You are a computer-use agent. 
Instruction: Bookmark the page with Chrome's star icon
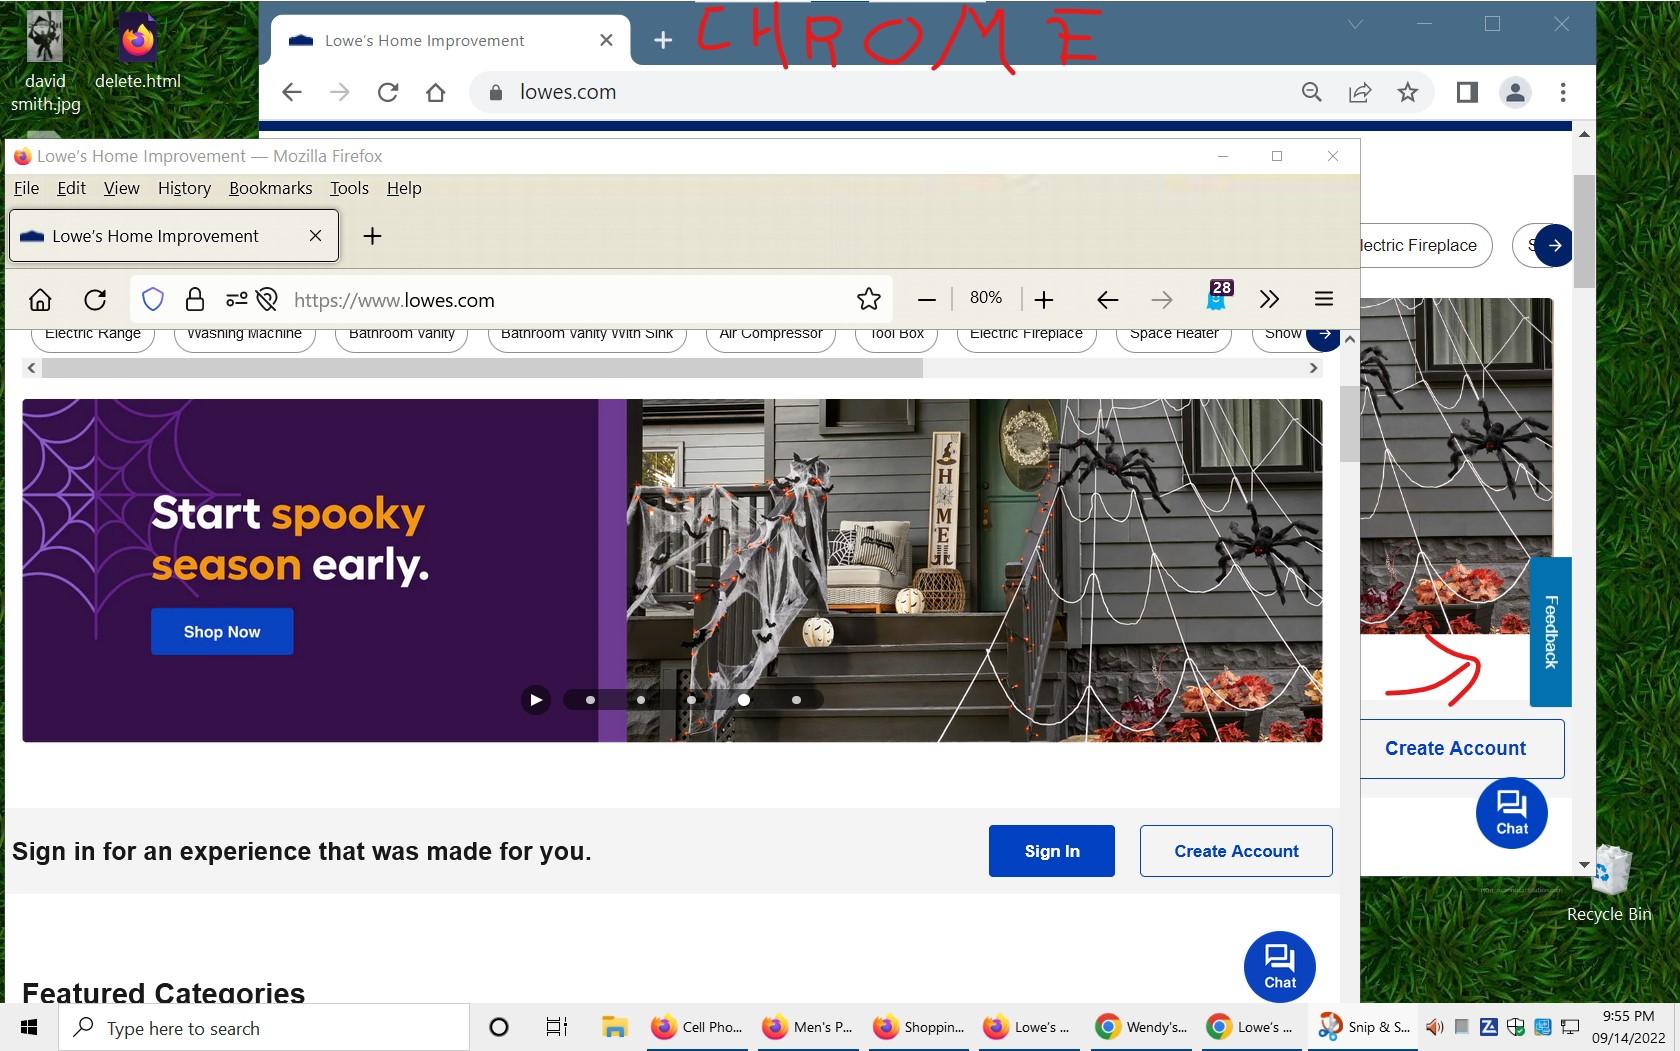[x=1407, y=92]
